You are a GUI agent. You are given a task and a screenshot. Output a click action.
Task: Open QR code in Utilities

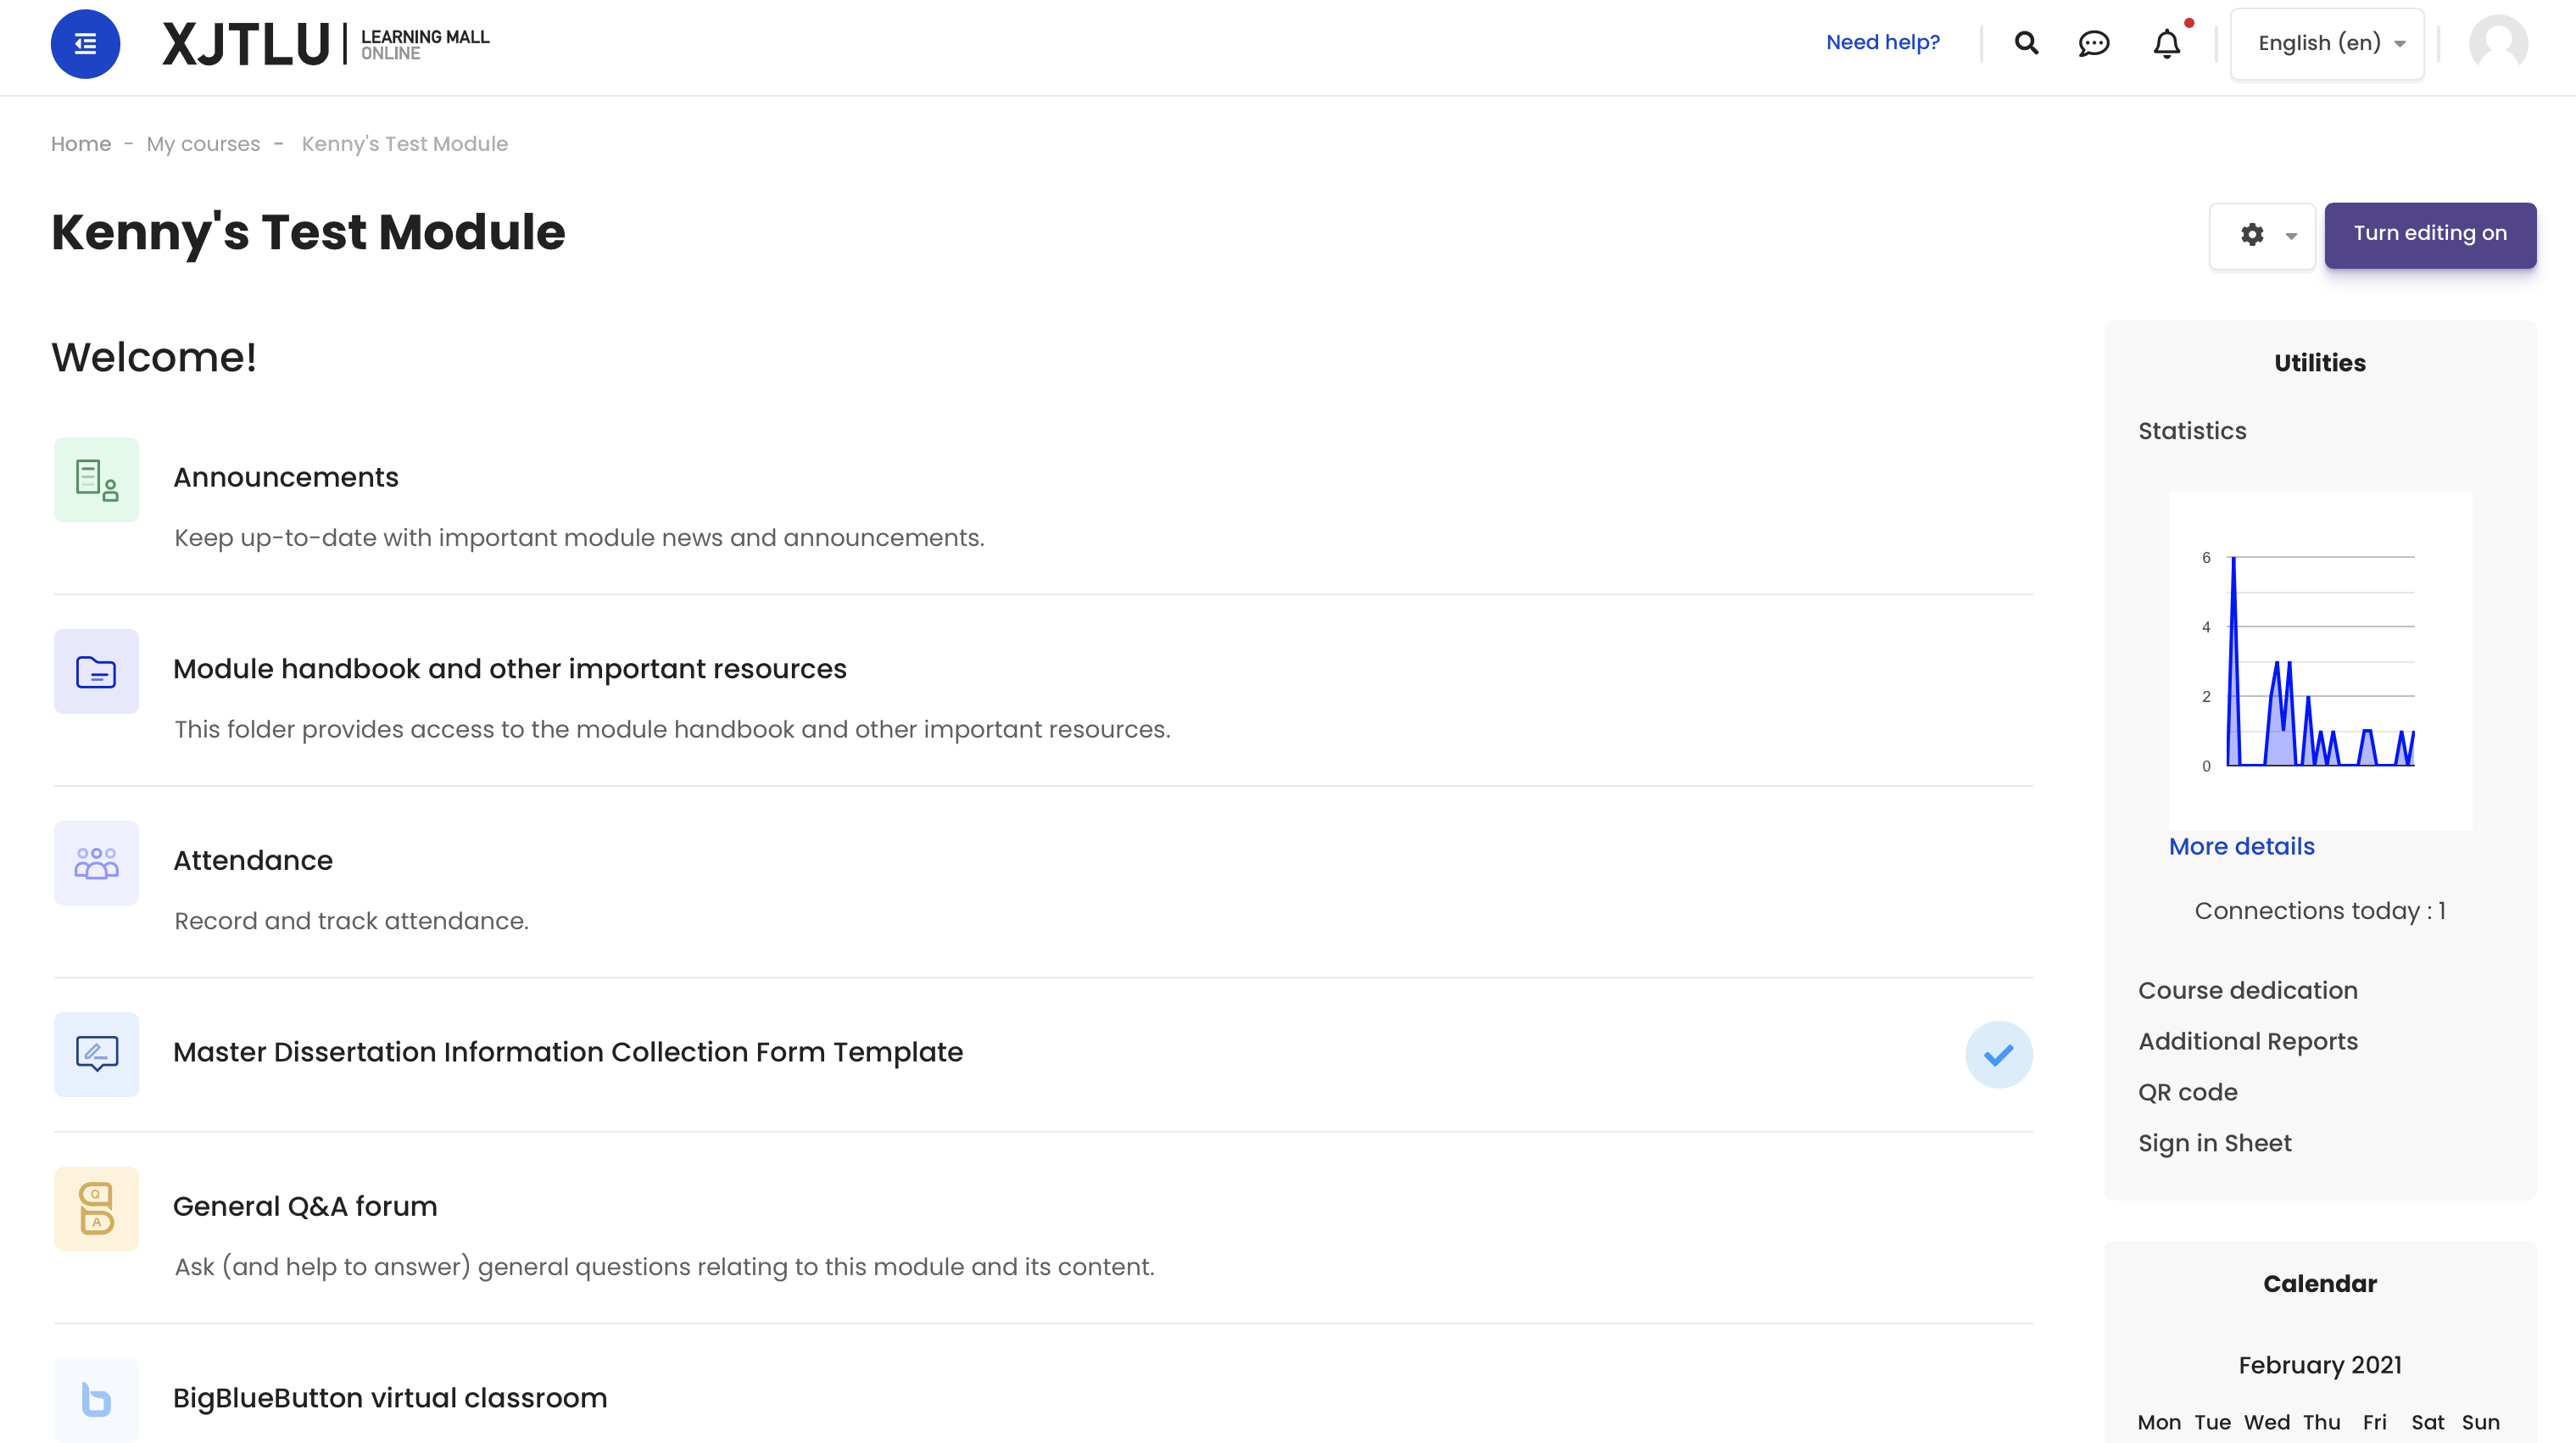(2187, 1092)
